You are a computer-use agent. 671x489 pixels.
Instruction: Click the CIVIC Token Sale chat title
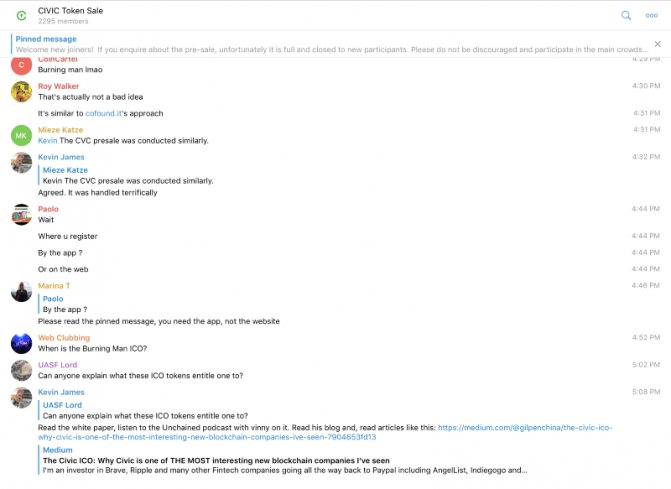point(74,10)
